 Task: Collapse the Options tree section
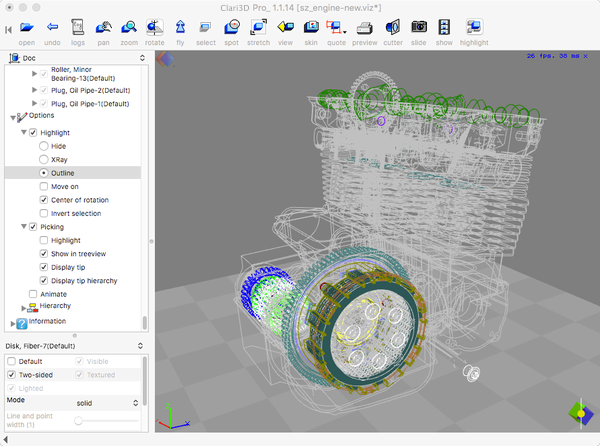click(13, 118)
